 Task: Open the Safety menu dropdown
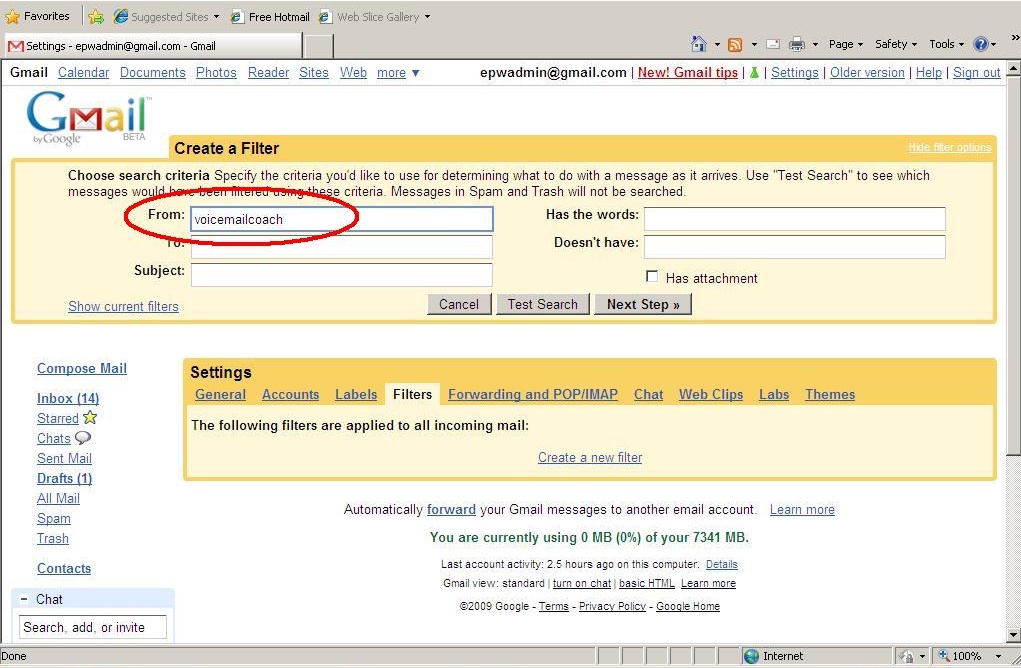895,44
